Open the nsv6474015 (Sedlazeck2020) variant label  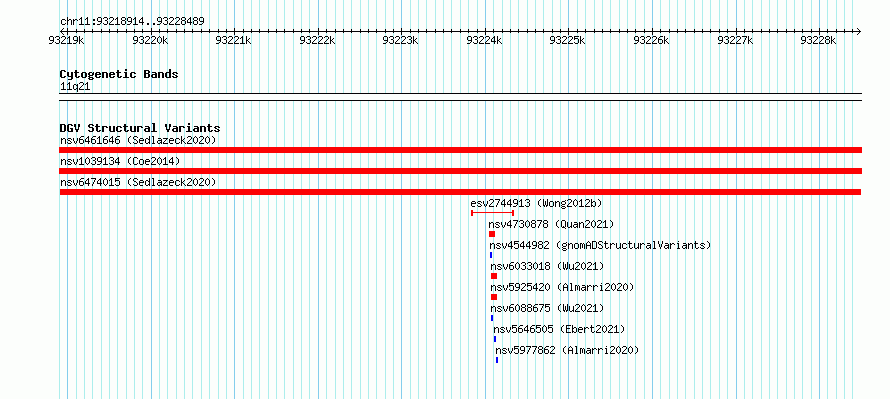(x=138, y=182)
